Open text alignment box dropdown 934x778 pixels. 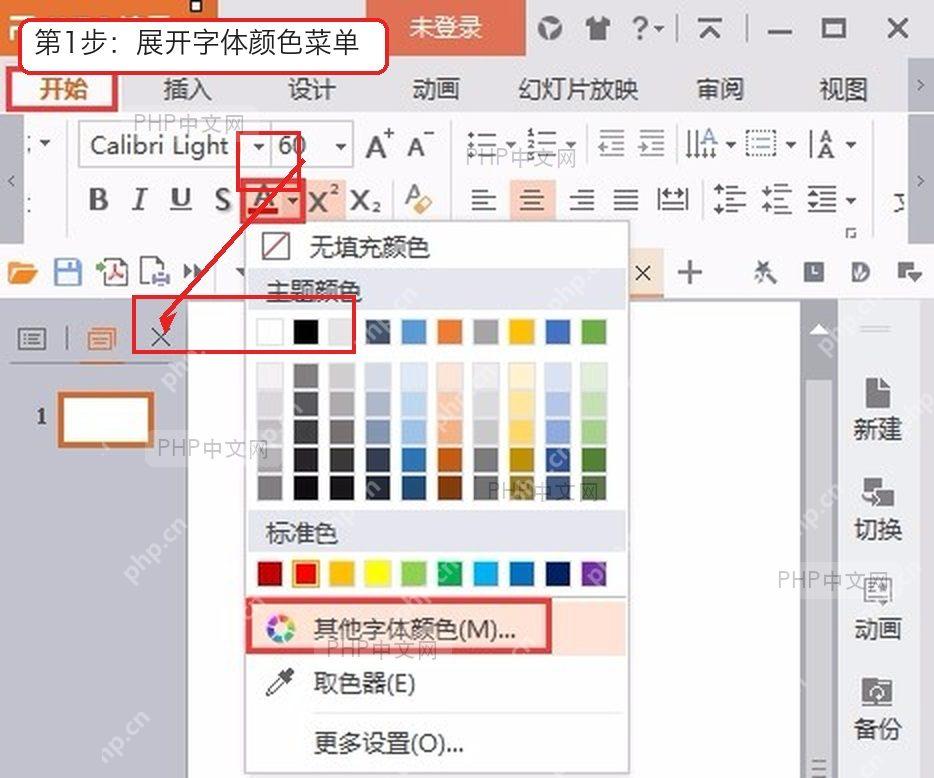click(790, 145)
